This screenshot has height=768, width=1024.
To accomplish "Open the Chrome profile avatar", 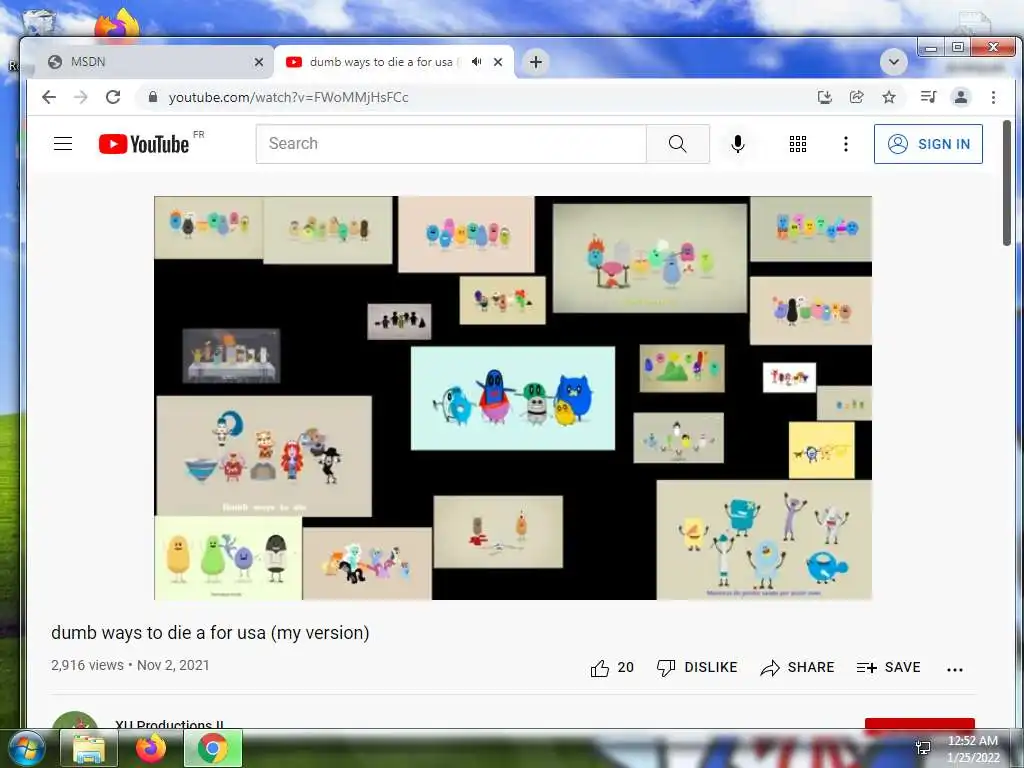I will [x=961, y=97].
